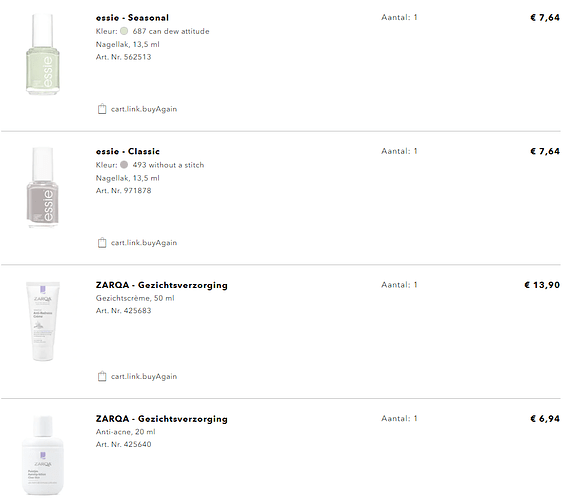Viewport: 584px width, 500px height.
Task: Click the 493 without a stitch label
Action: click(168, 165)
